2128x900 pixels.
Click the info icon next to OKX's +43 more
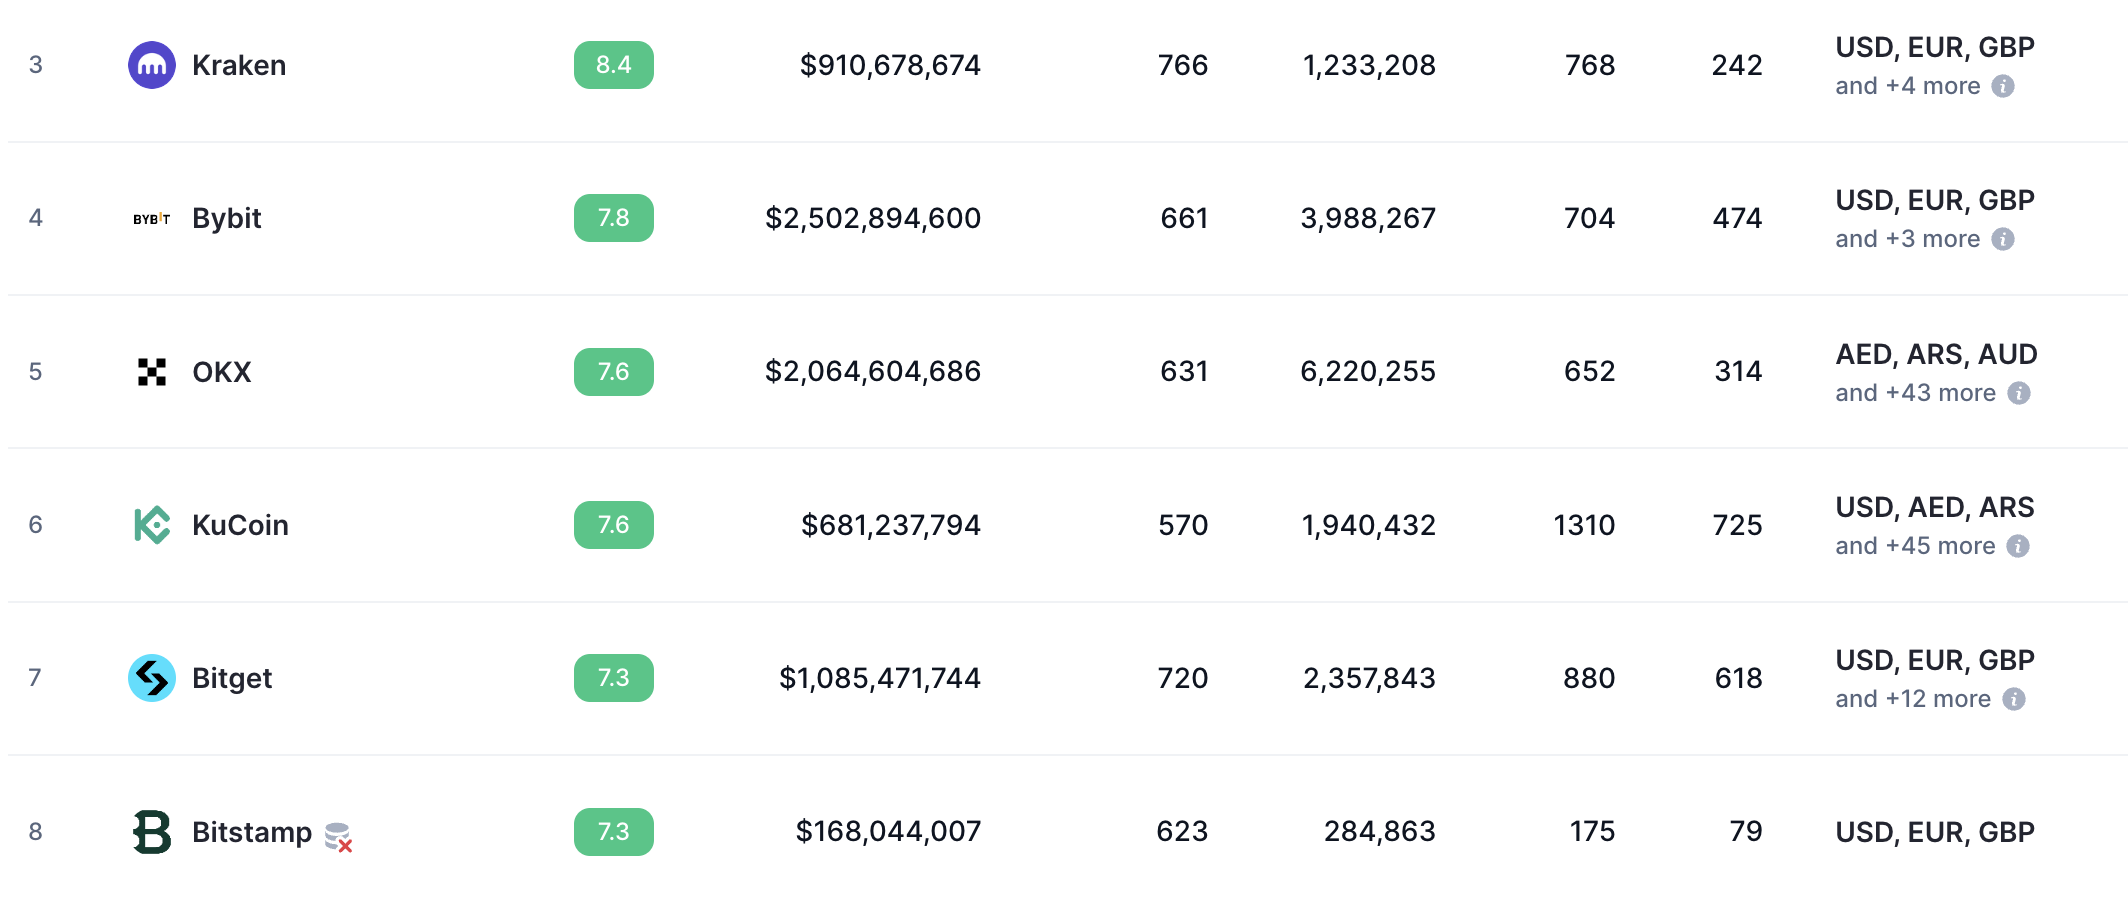point(2019,393)
